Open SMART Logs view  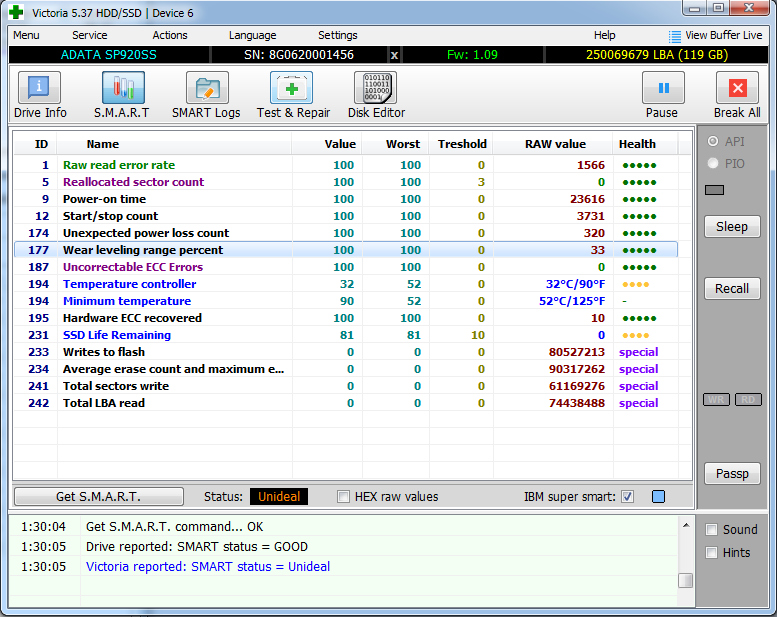pos(206,95)
